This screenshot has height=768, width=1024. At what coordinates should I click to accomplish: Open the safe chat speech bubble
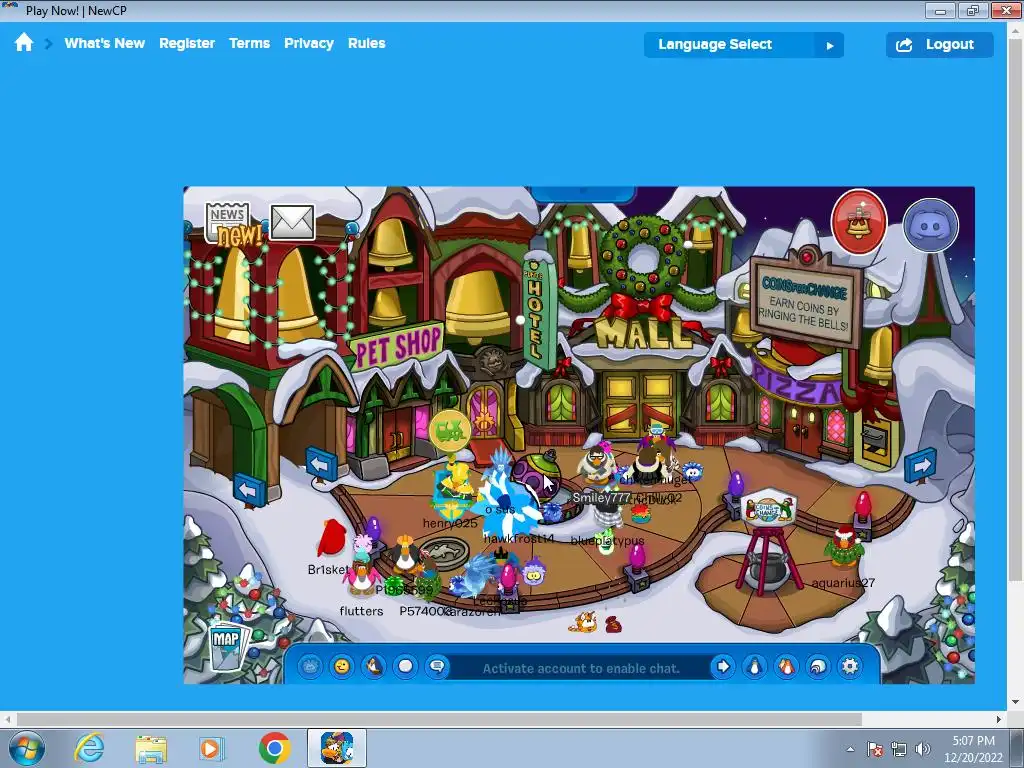437,666
